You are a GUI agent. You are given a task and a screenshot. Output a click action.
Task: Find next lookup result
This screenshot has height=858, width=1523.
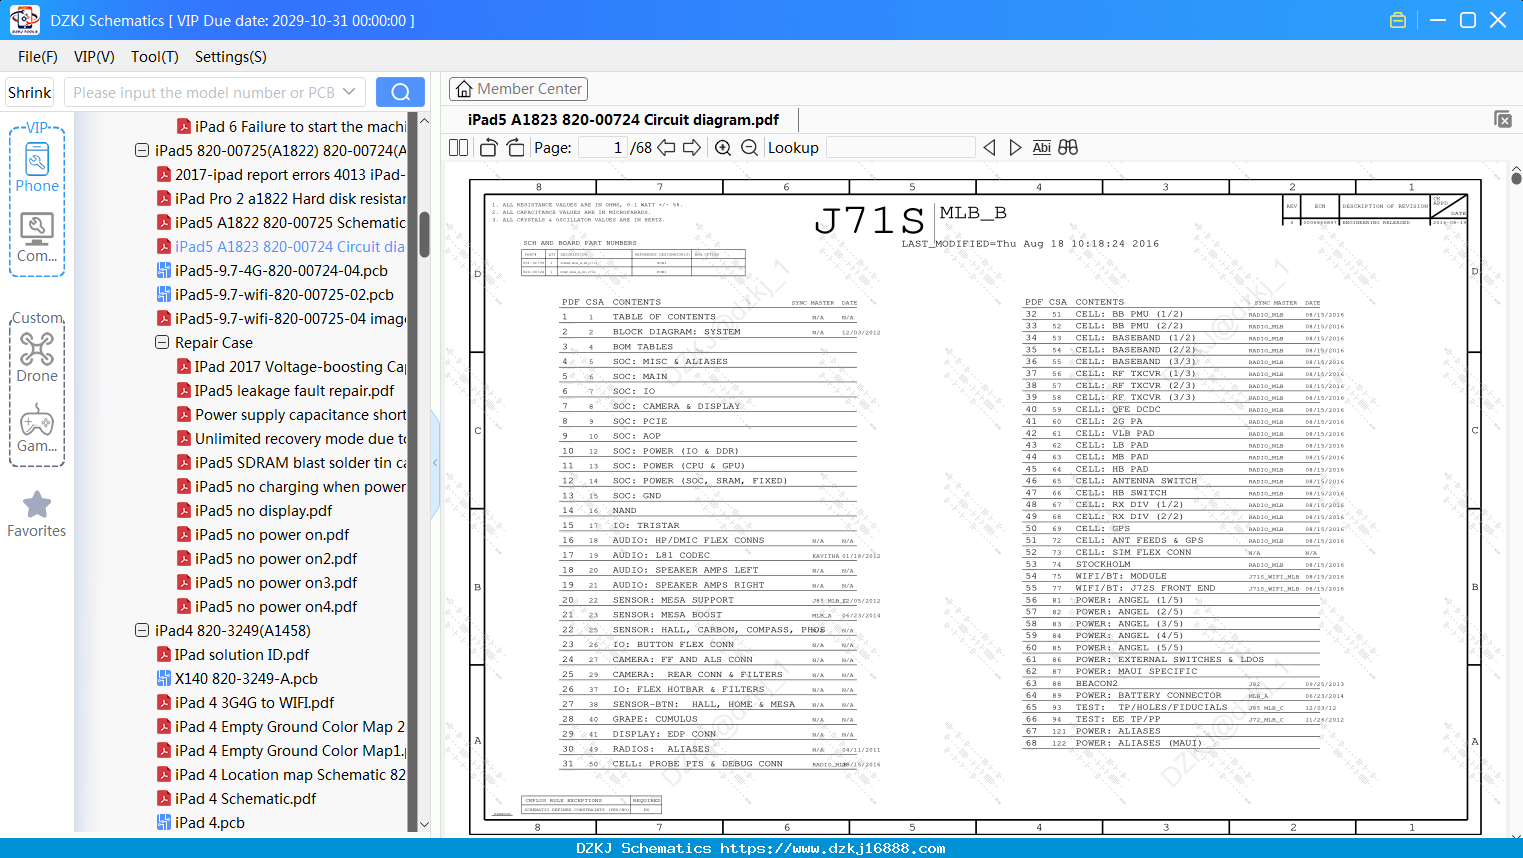1015,148
